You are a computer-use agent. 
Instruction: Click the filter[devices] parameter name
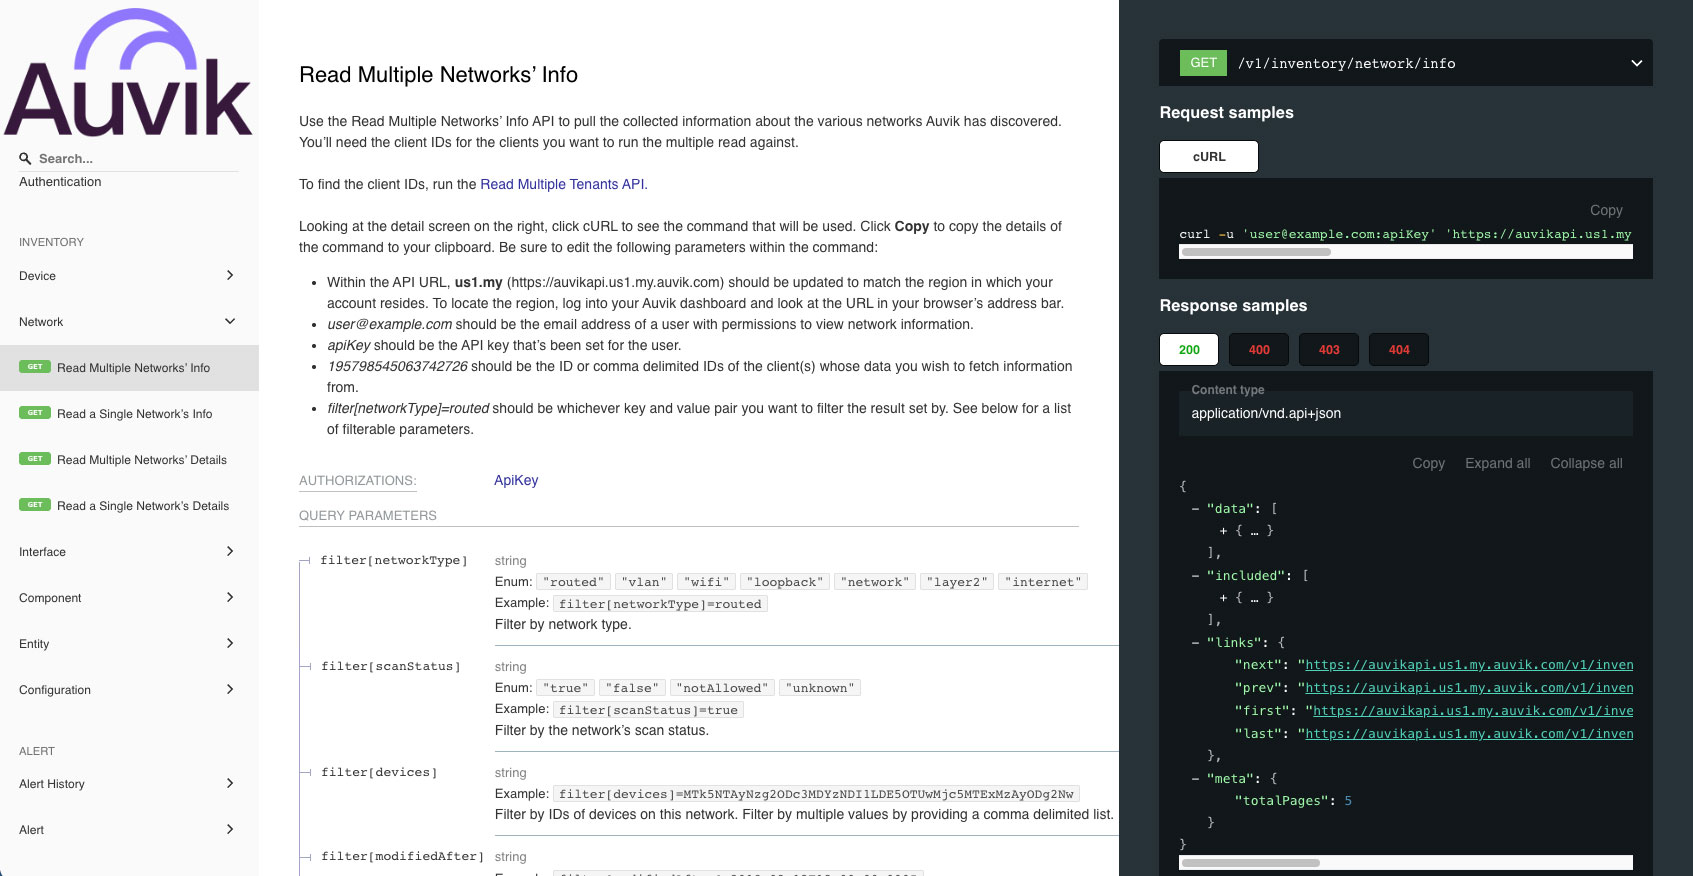tap(379, 772)
